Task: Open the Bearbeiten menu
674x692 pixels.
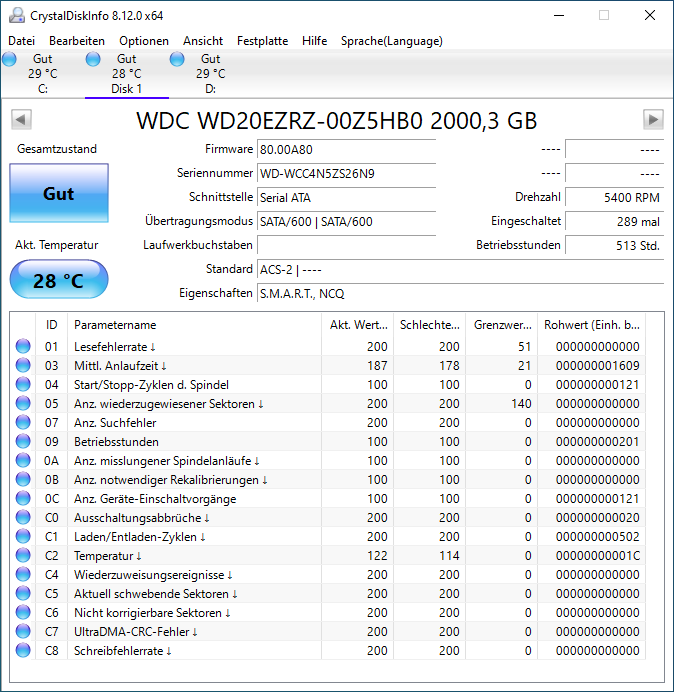Action: pyautogui.click(x=77, y=41)
